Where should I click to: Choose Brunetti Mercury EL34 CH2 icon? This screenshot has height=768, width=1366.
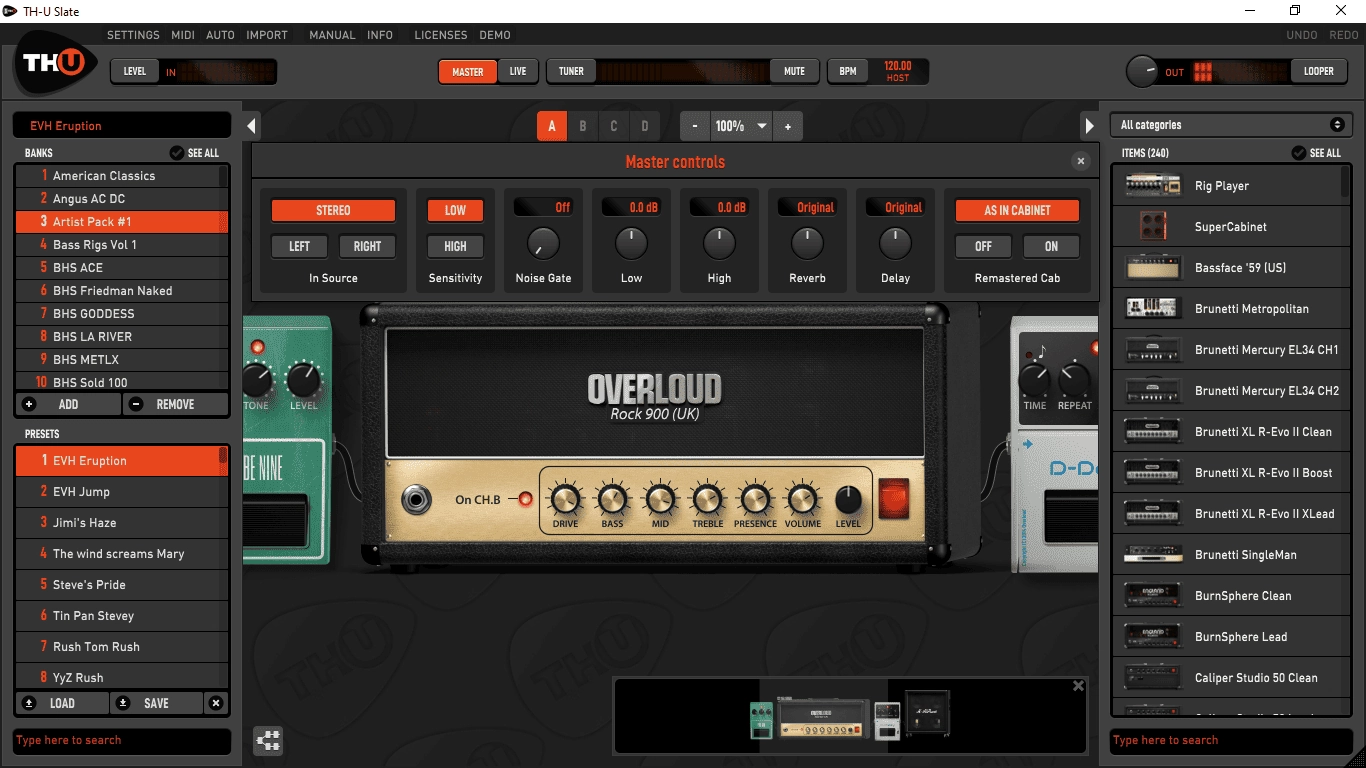(x=1152, y=390)
